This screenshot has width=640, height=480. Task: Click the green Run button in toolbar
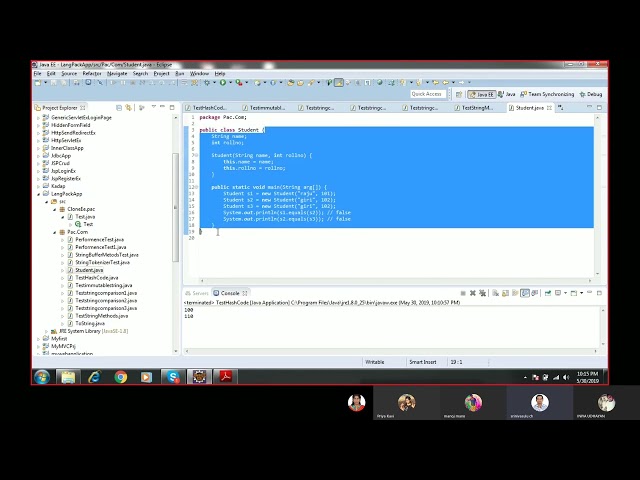tap(223, 82)
